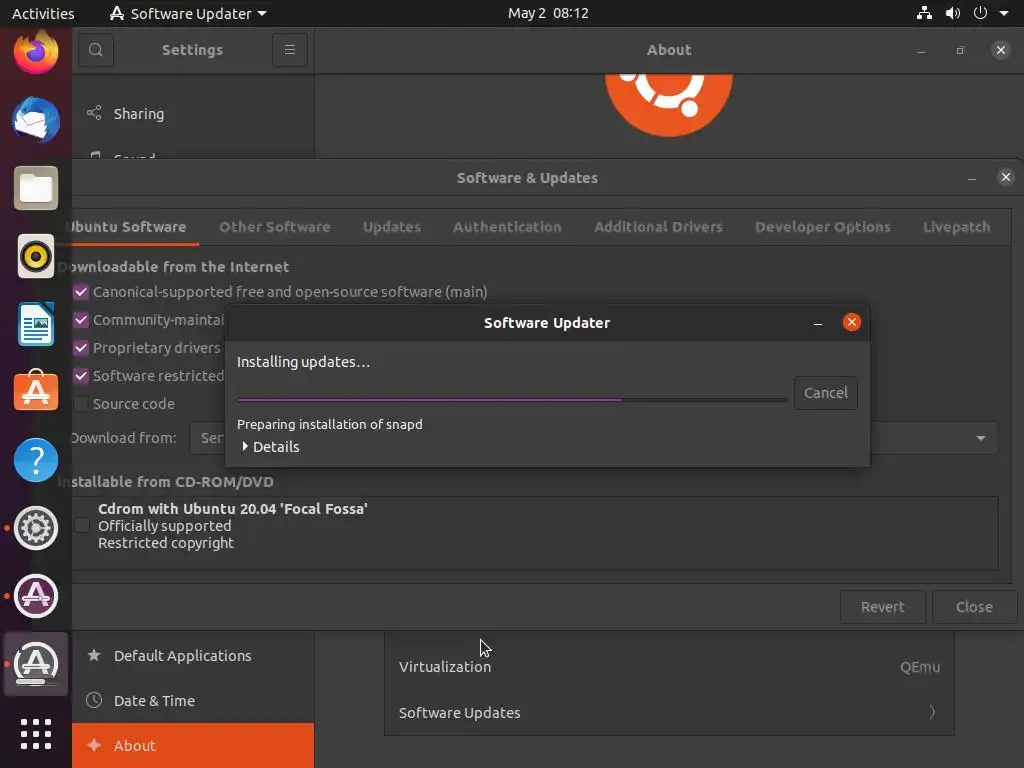Screen dimensions: 1024x768
Task: Open the Settings hamburger menu
Action: tap(290, 50)
